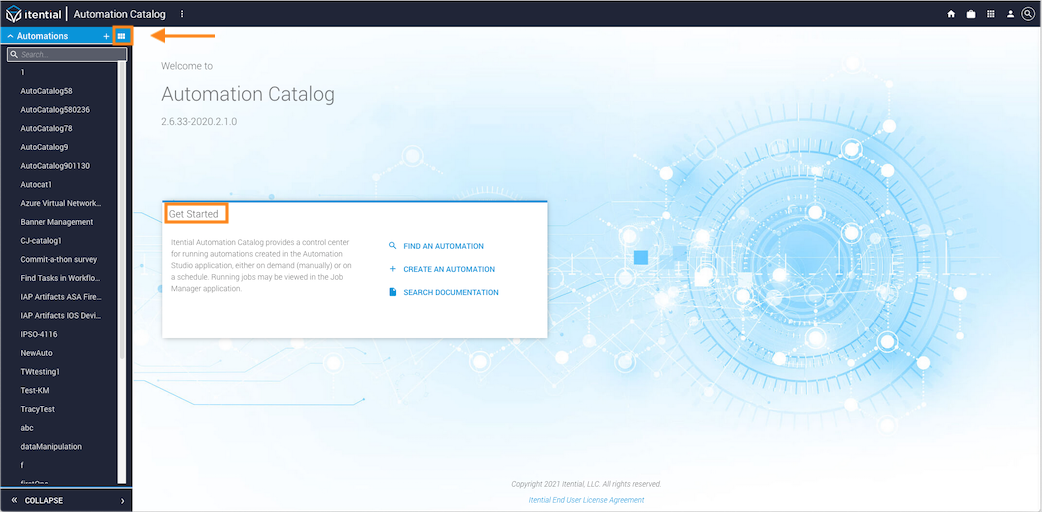Open the vertical three-dot menu beside Automation Catalog
The image size is (1042, 512).
(182, 14)
